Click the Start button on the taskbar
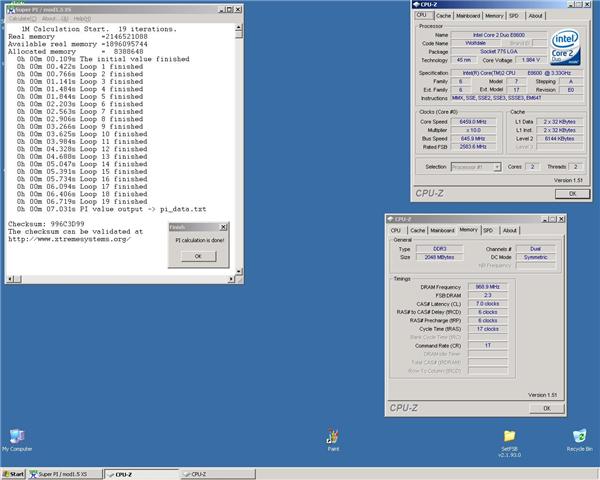The height and width of the screenshot is (480, 600). click(x=13, y=474)
